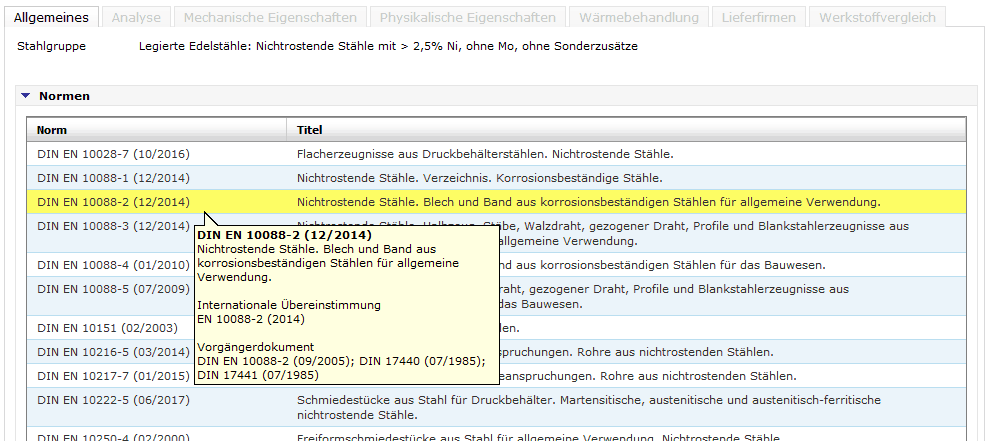Open norm DIN EN 10151 (02/2003)
The width and height of the screenshot is (992, 441).
click(106, 328)
